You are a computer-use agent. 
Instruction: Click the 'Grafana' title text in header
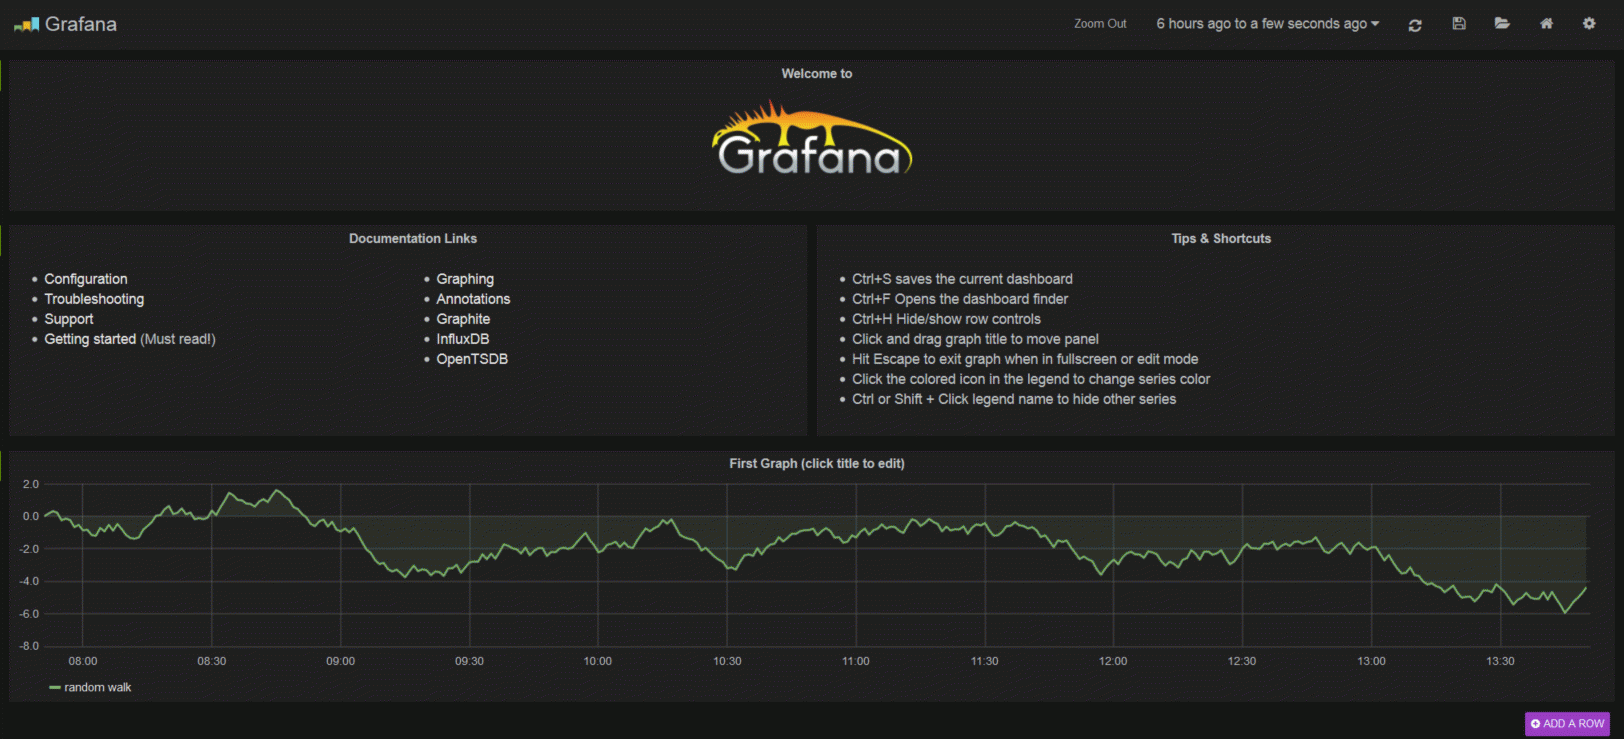point(81,24)
